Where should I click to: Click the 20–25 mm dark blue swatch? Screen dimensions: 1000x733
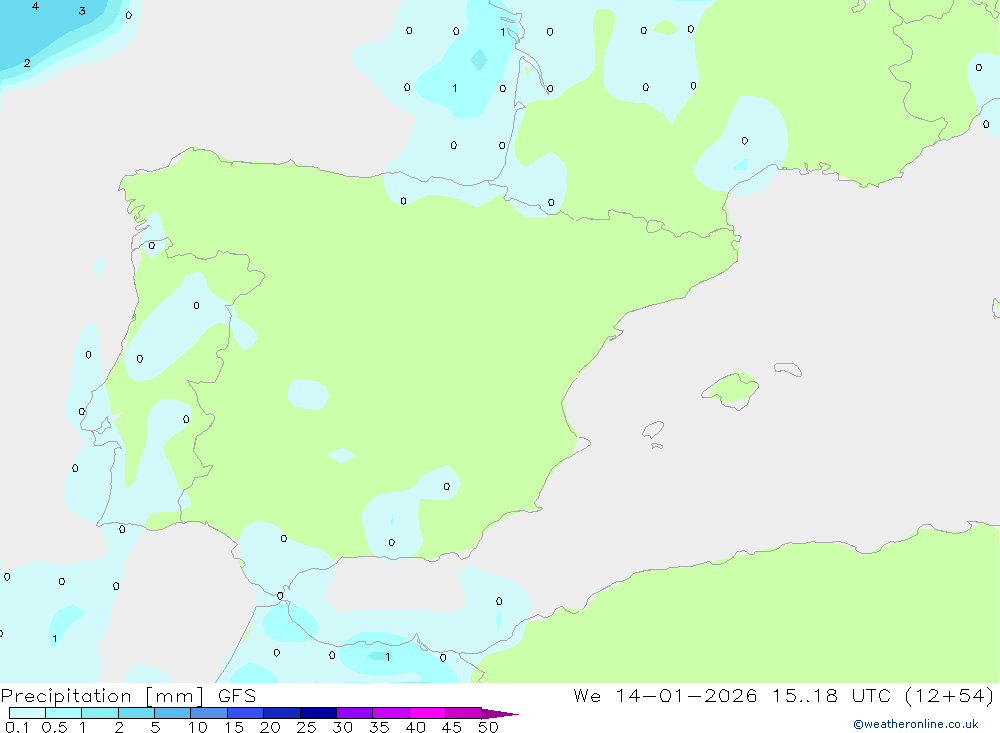point(281,713)
